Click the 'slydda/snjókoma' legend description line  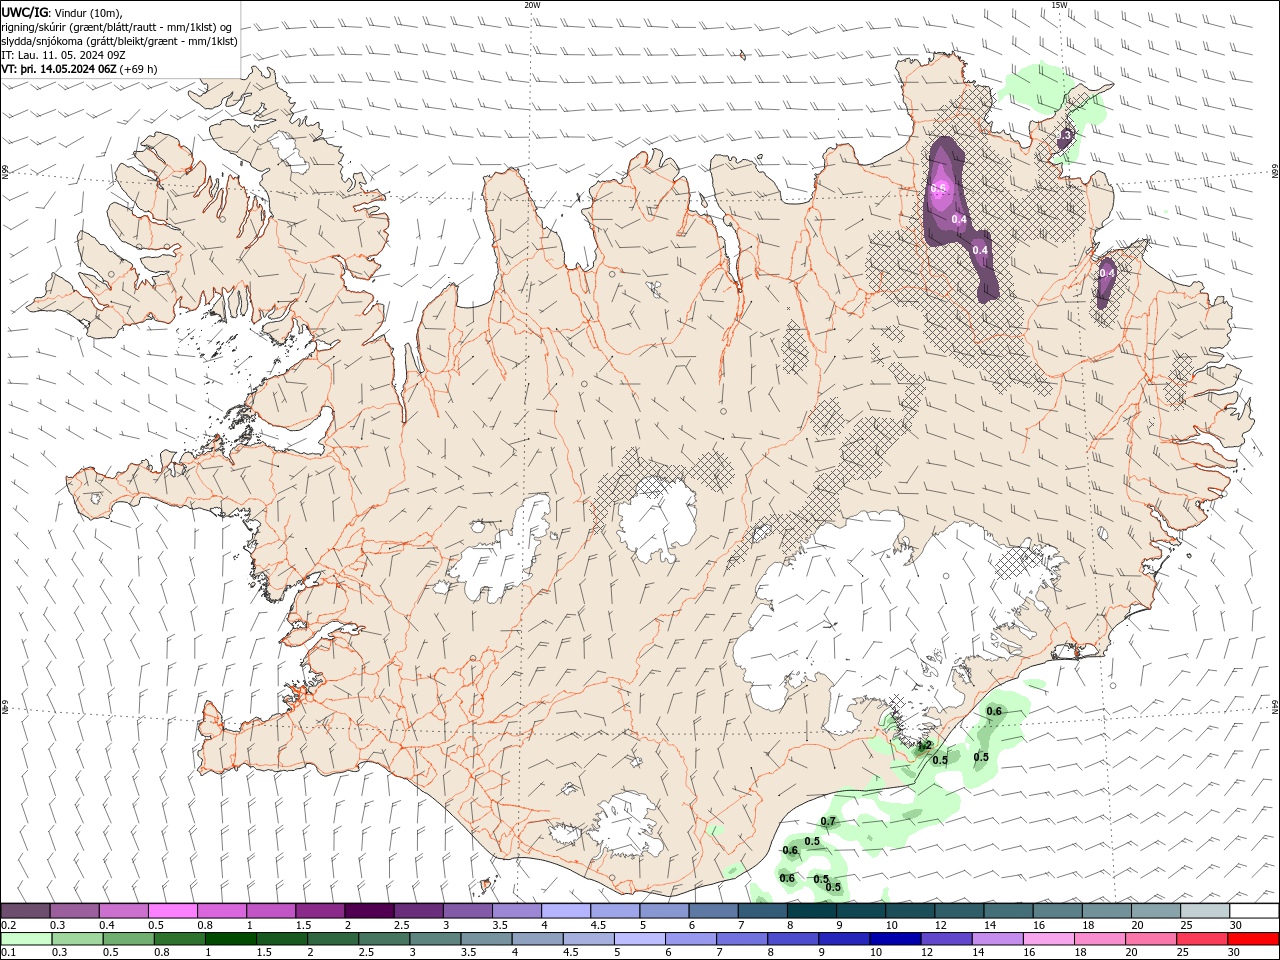coord(119,41)
